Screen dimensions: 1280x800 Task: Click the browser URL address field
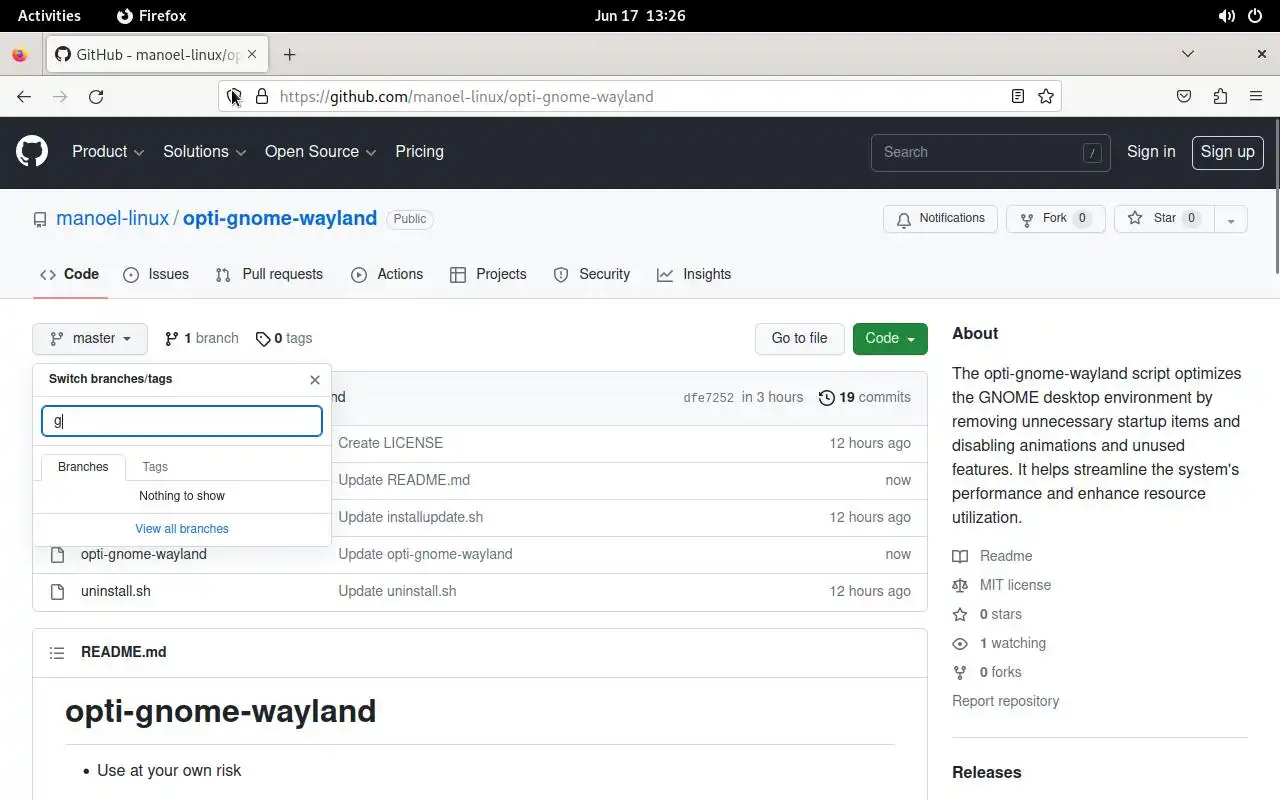(640, 96)
